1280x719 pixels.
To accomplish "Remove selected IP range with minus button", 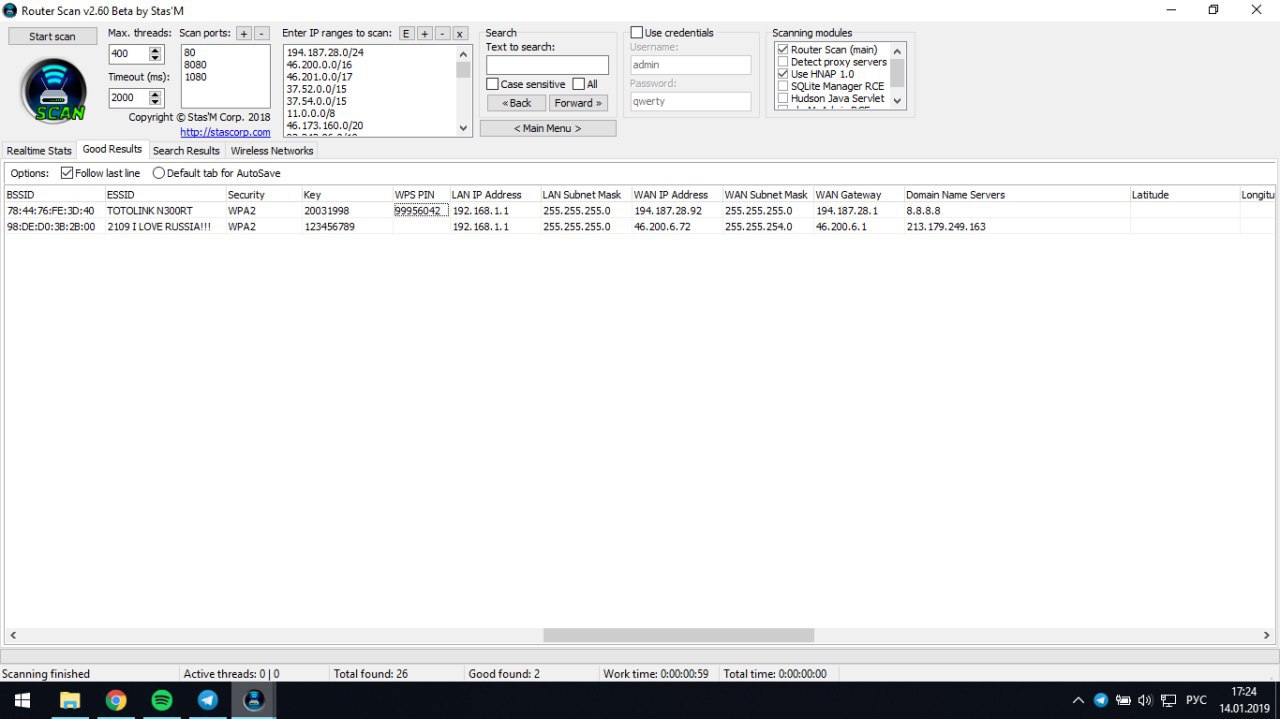I will click(x=442, y=33).
